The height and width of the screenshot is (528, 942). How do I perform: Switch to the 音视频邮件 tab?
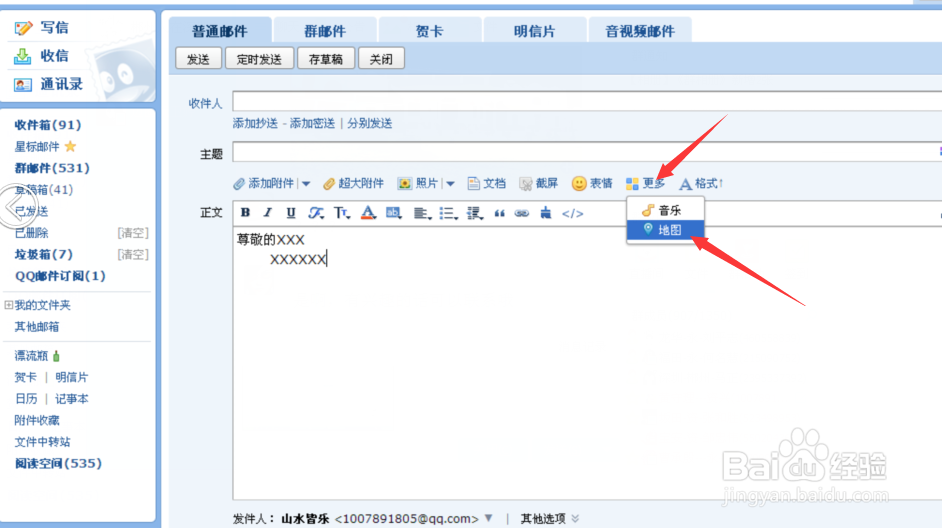coord(640,31)
